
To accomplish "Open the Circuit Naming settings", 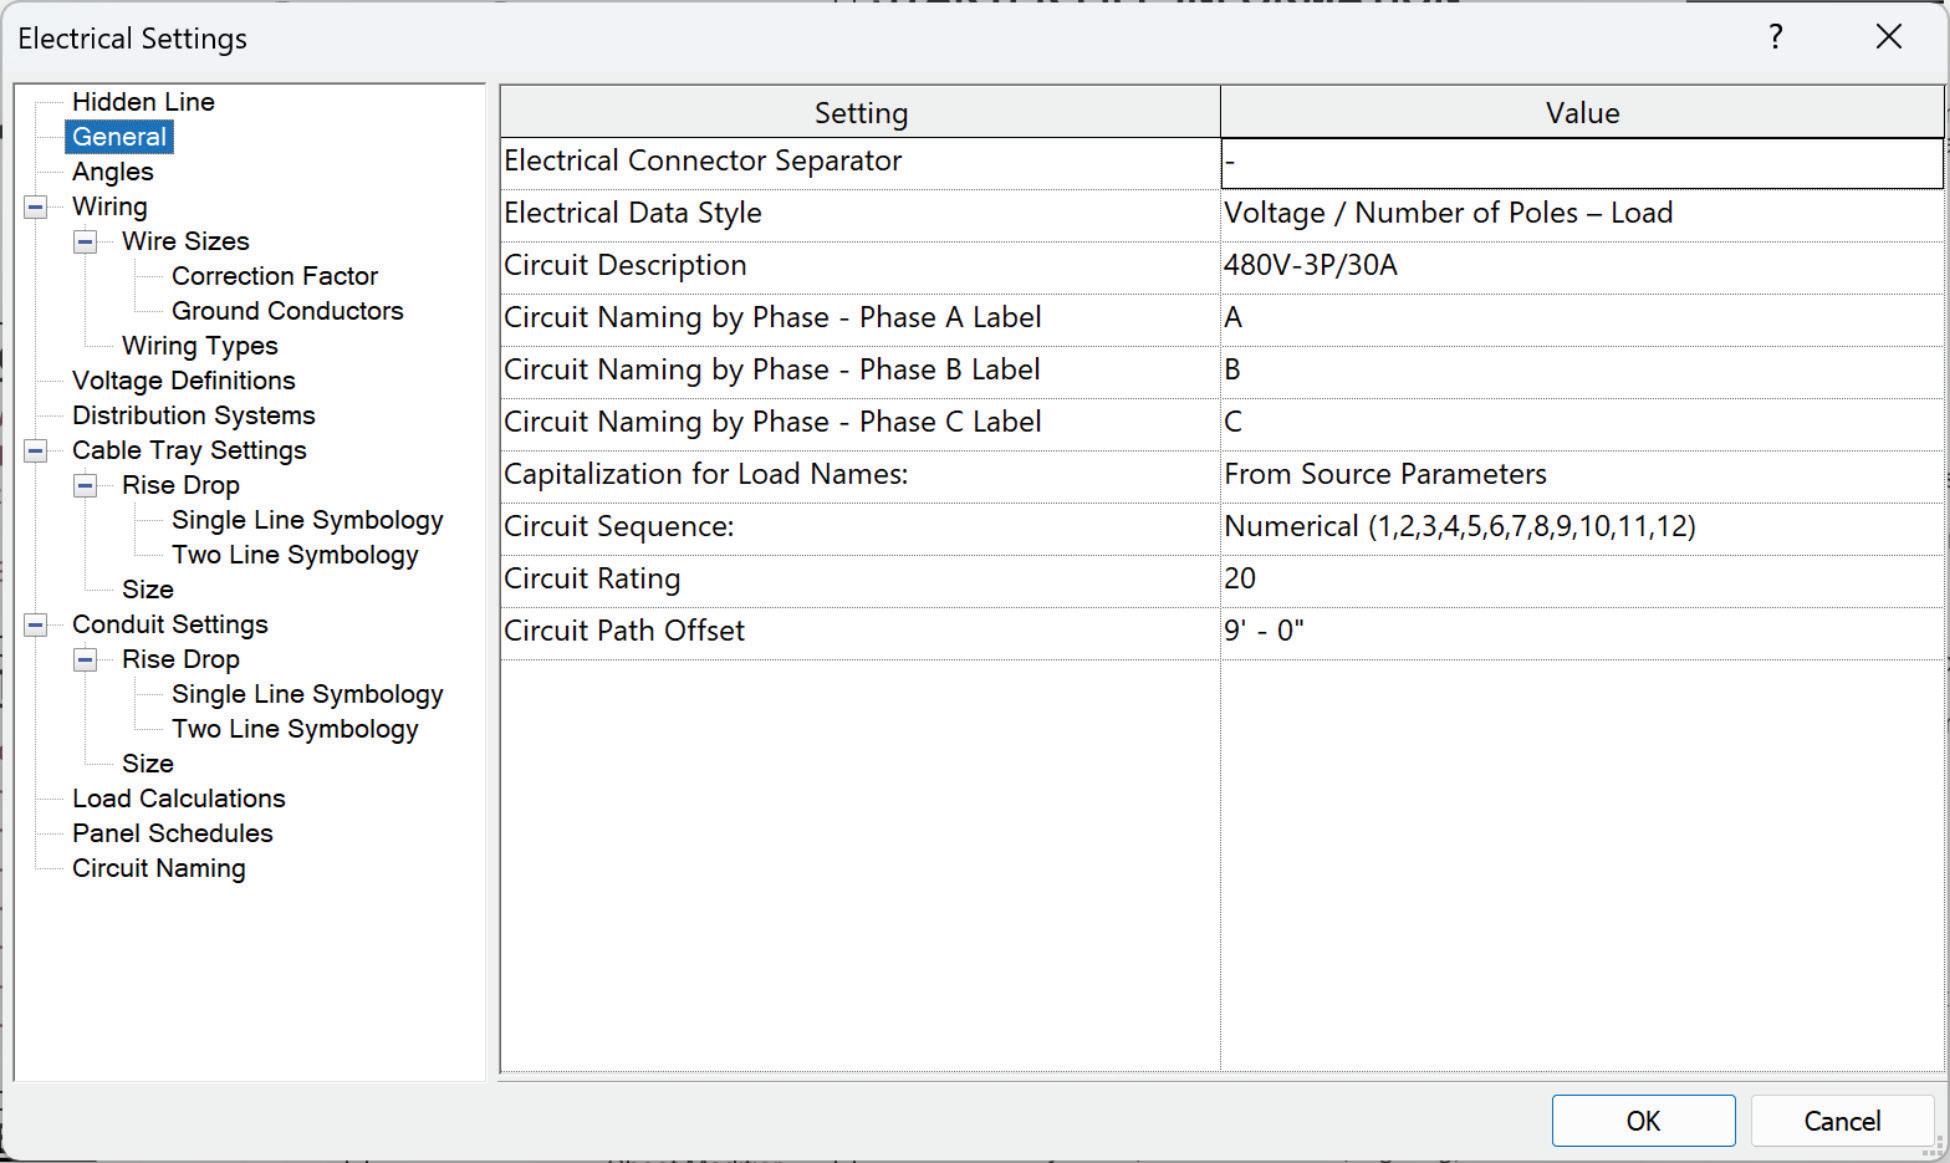I will [158, 869].
